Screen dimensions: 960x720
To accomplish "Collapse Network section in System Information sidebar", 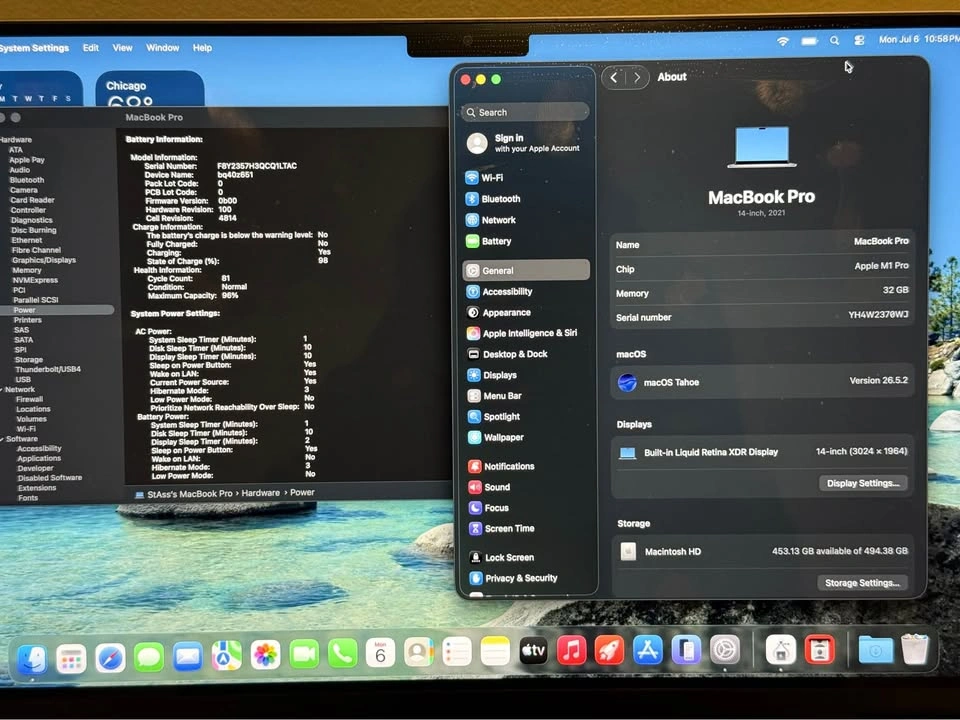I will (x=2, y=389).
